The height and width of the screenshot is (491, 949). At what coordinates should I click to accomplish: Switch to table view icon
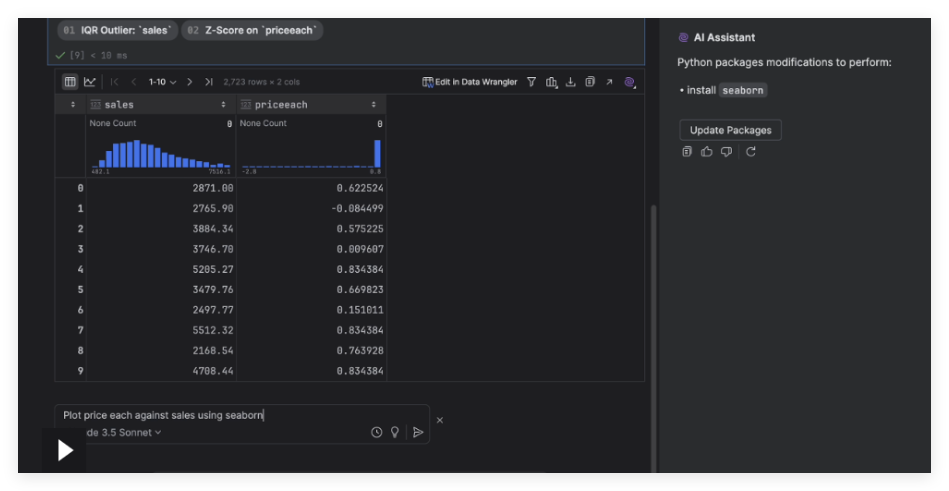tap(70, 82)
